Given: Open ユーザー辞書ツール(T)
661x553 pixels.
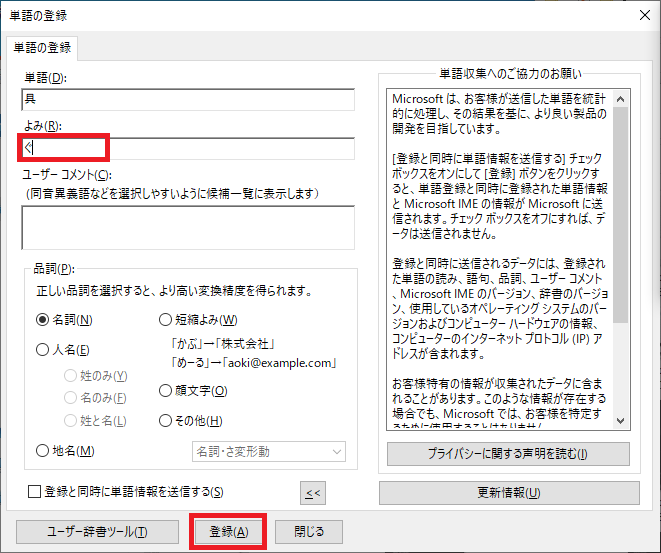Looking at the screenshot, I should click(97, 532).
